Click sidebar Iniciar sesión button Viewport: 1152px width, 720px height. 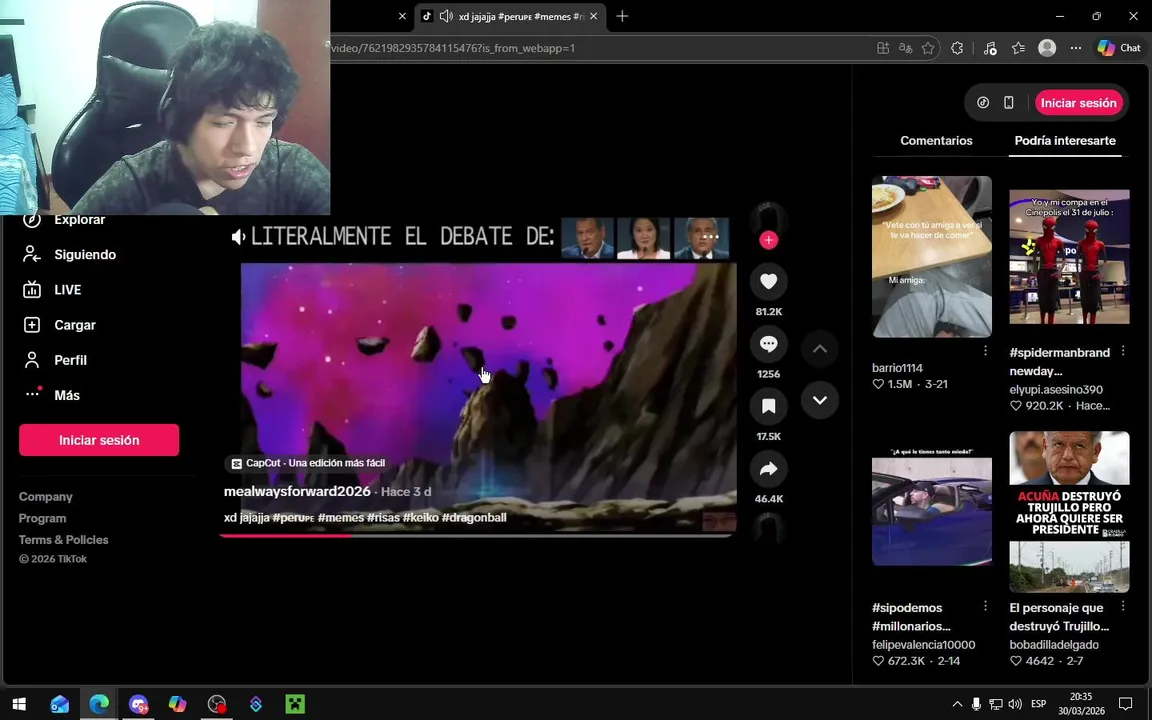pos(99,440)
